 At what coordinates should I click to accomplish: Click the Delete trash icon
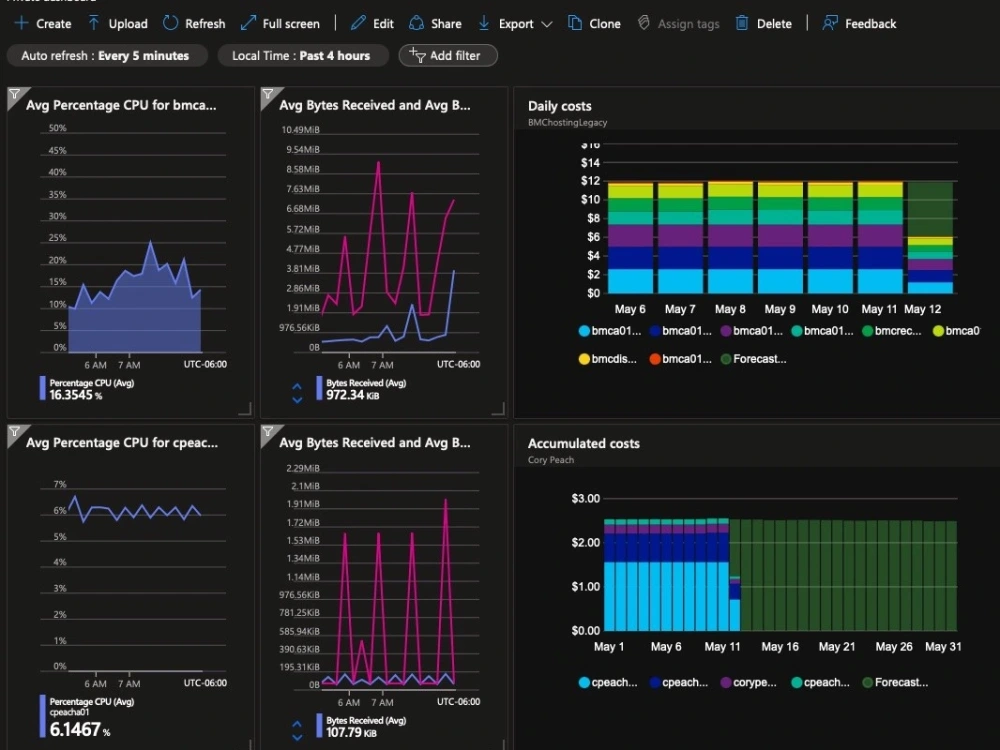(742, 23)
